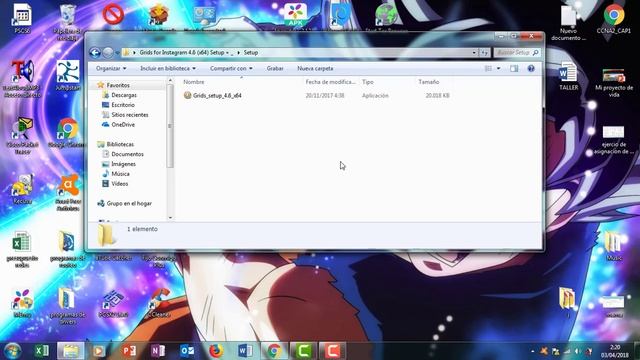
Task: Open the Incluir en biblioteca dropdown
Action: click(168, 69)
